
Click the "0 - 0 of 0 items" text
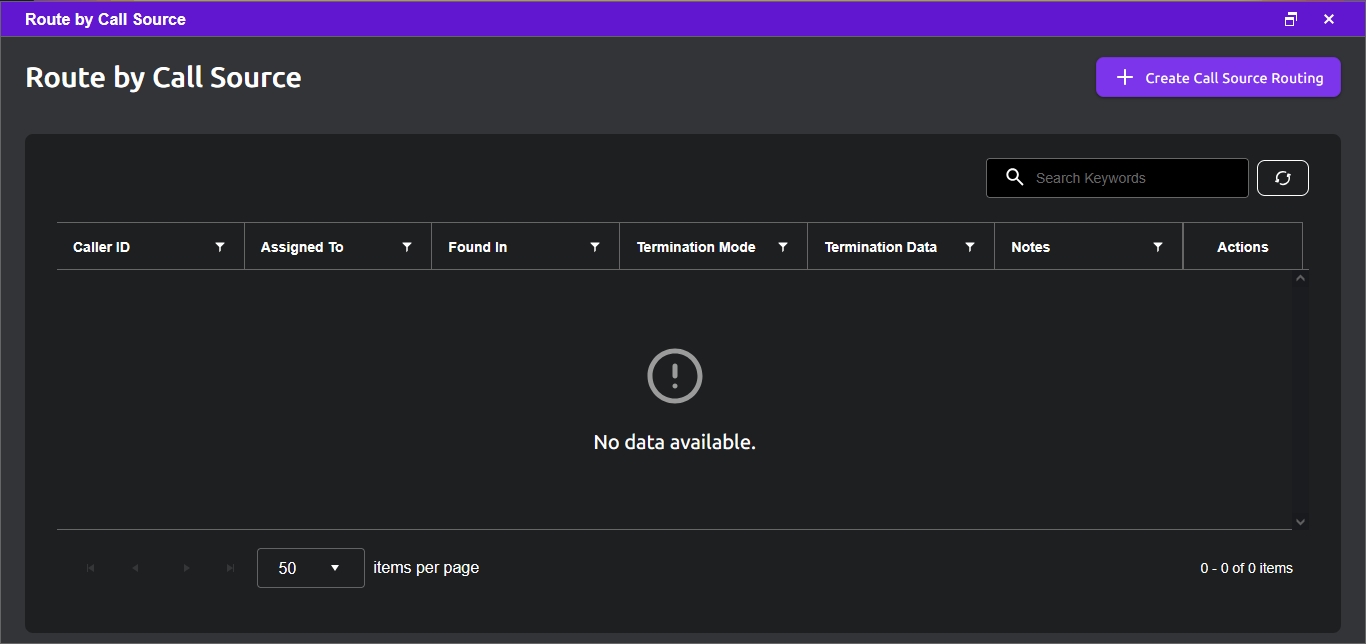click(x=1247, y=568)
